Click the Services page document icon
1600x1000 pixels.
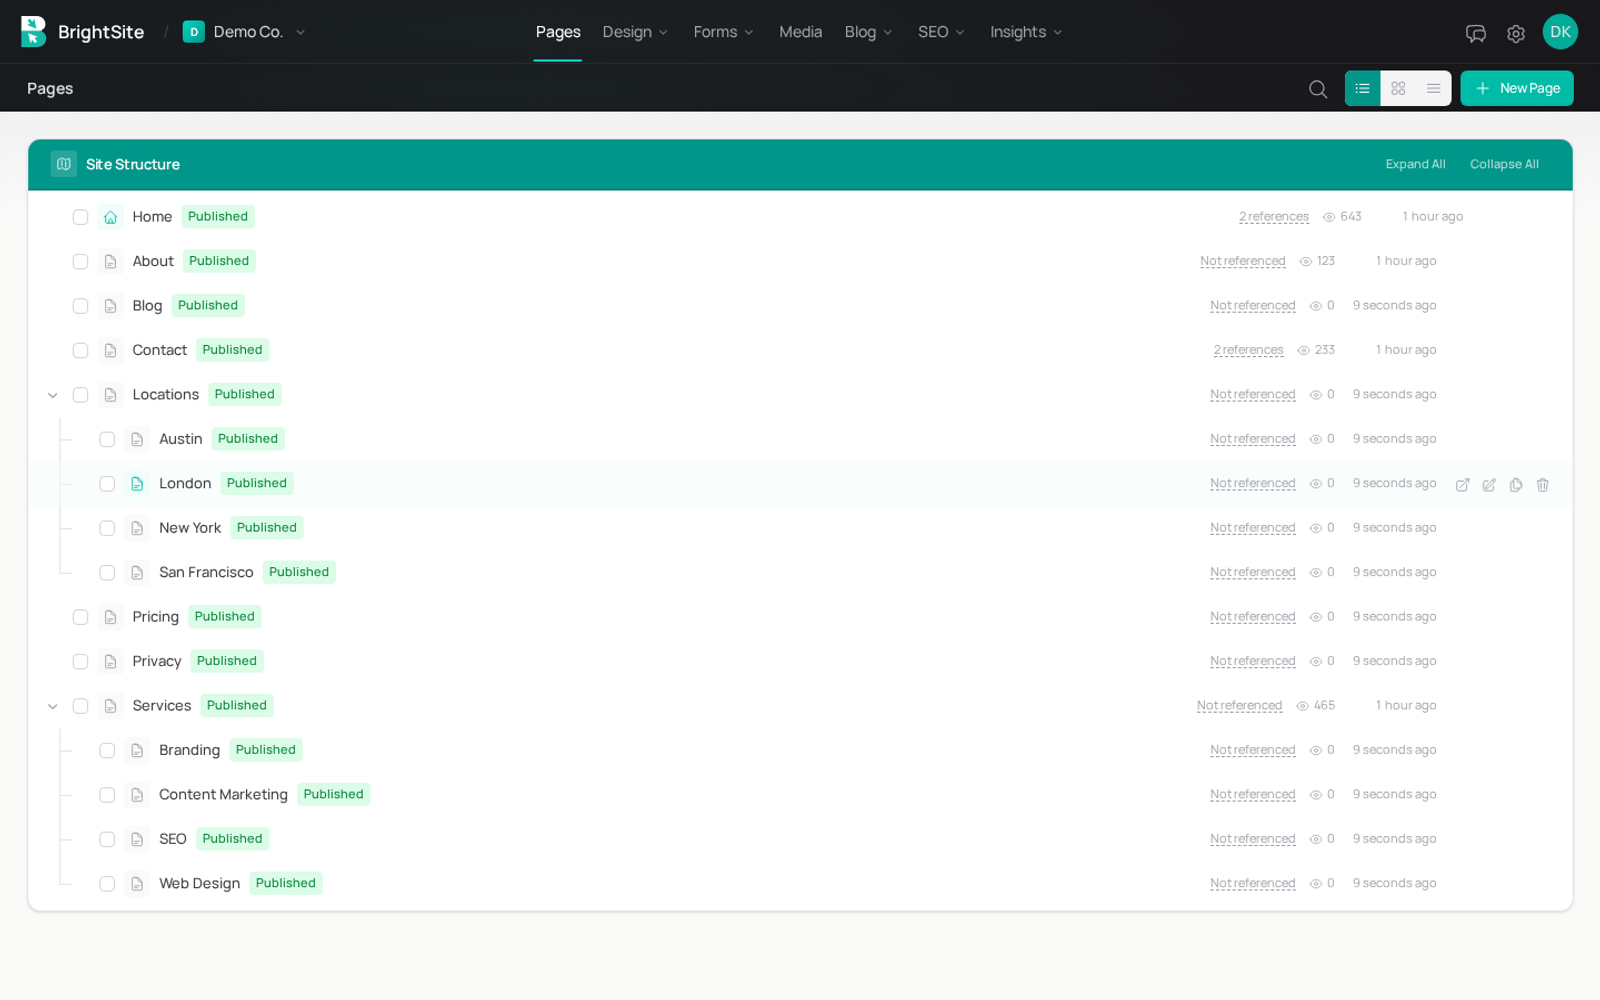[x=111, y=706]
